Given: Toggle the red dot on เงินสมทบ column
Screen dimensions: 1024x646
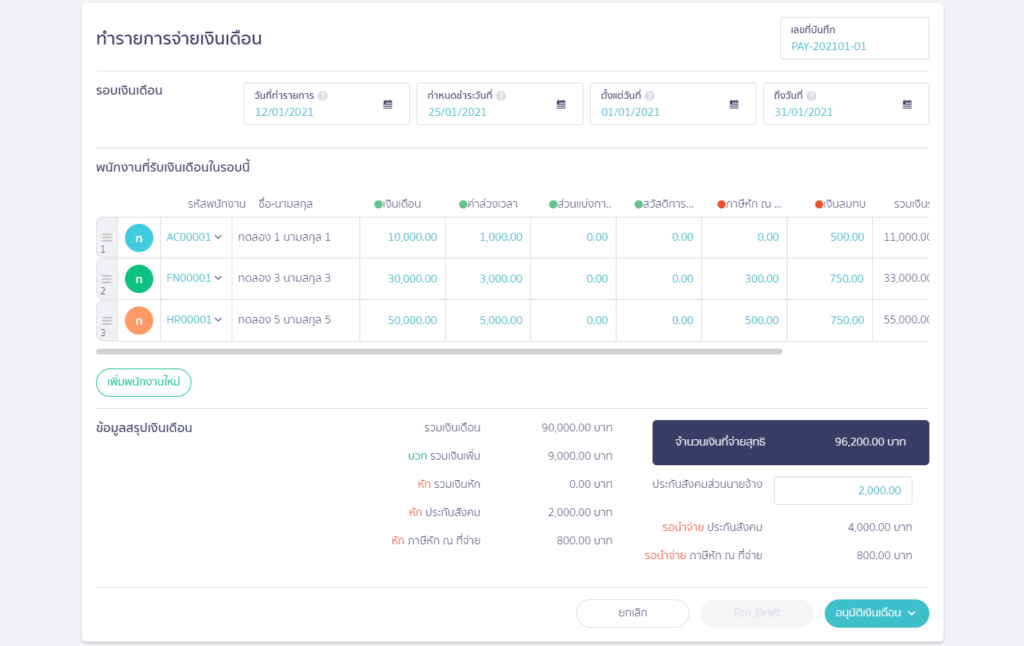Looking at the screenshot, I should click(x=817, y=204).
